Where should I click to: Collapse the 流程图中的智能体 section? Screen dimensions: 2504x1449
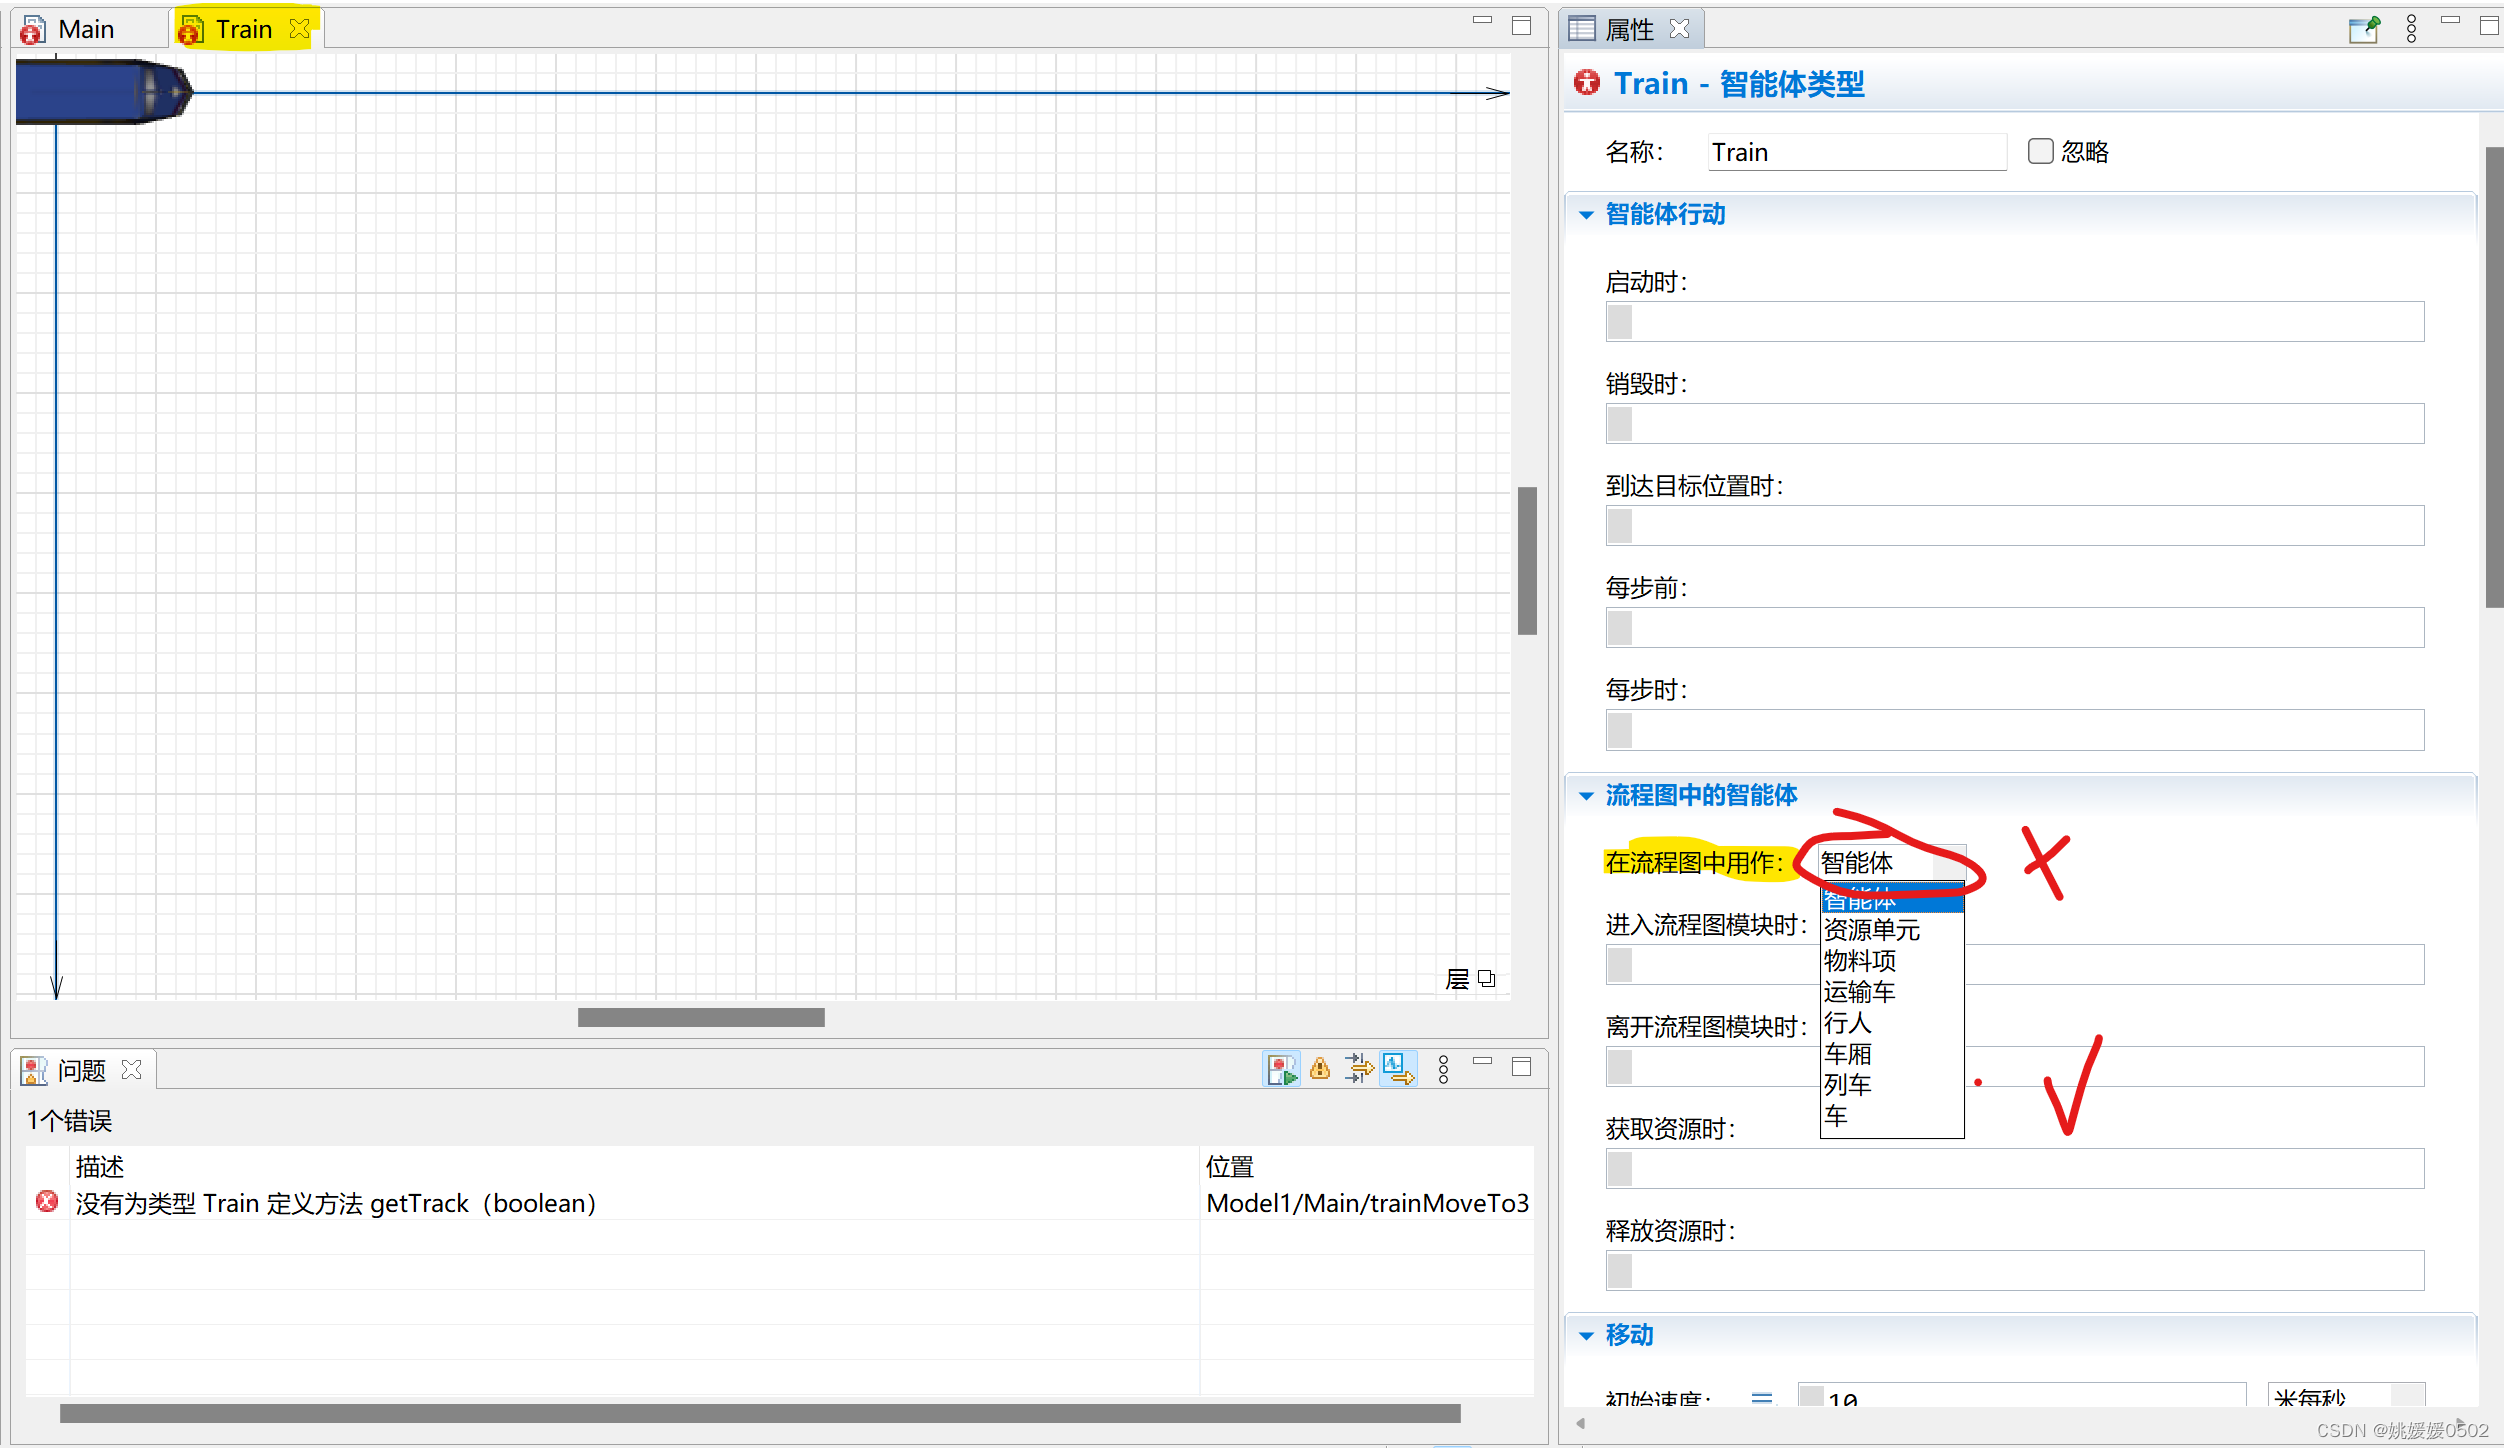(1585, 795)
